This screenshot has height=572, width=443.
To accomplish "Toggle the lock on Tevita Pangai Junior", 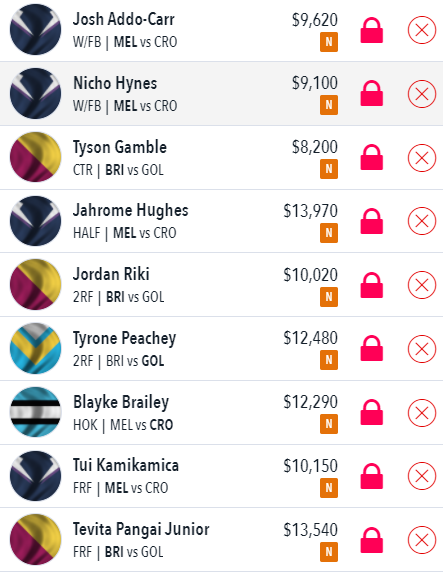I will click(x=371, y=540).
